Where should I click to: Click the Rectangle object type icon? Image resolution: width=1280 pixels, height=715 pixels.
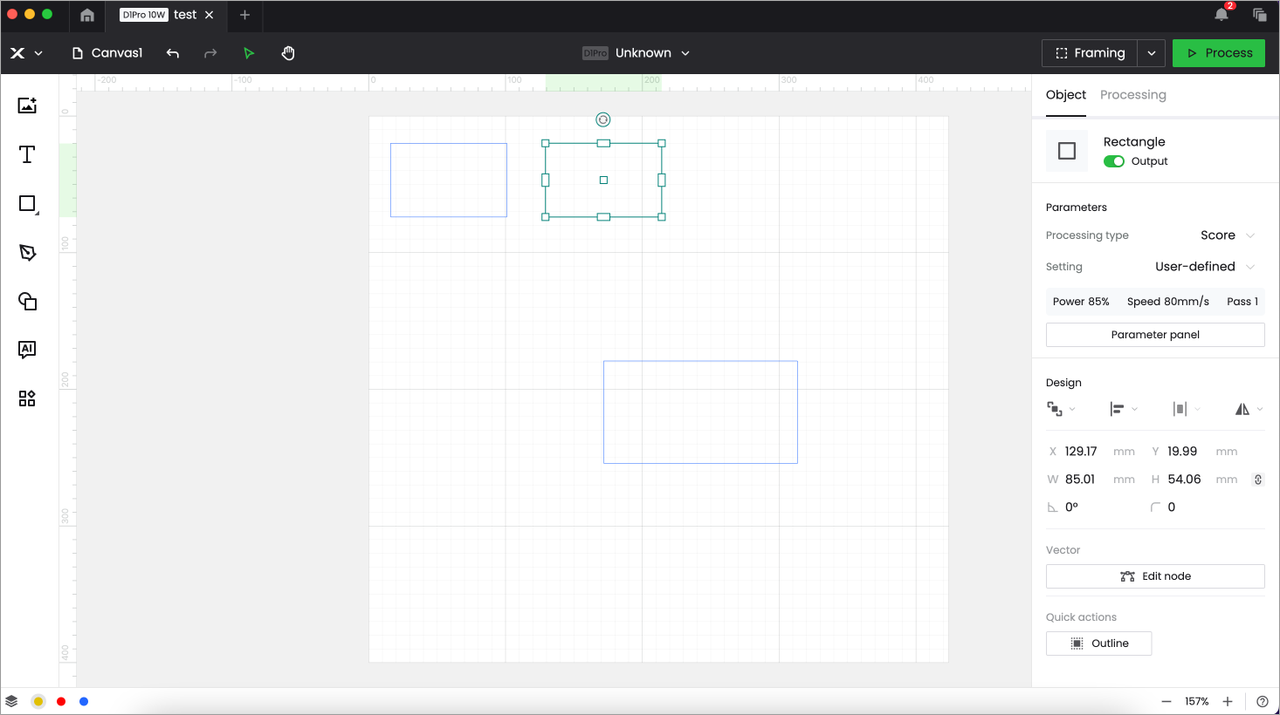[x=1067, y=151]
